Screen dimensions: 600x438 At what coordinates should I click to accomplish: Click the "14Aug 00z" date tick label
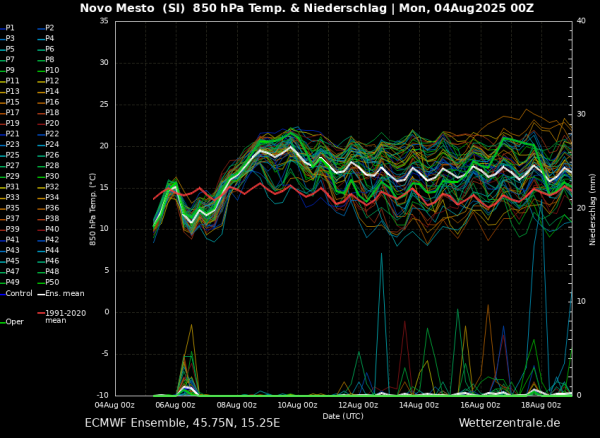[x=419, y=405]
